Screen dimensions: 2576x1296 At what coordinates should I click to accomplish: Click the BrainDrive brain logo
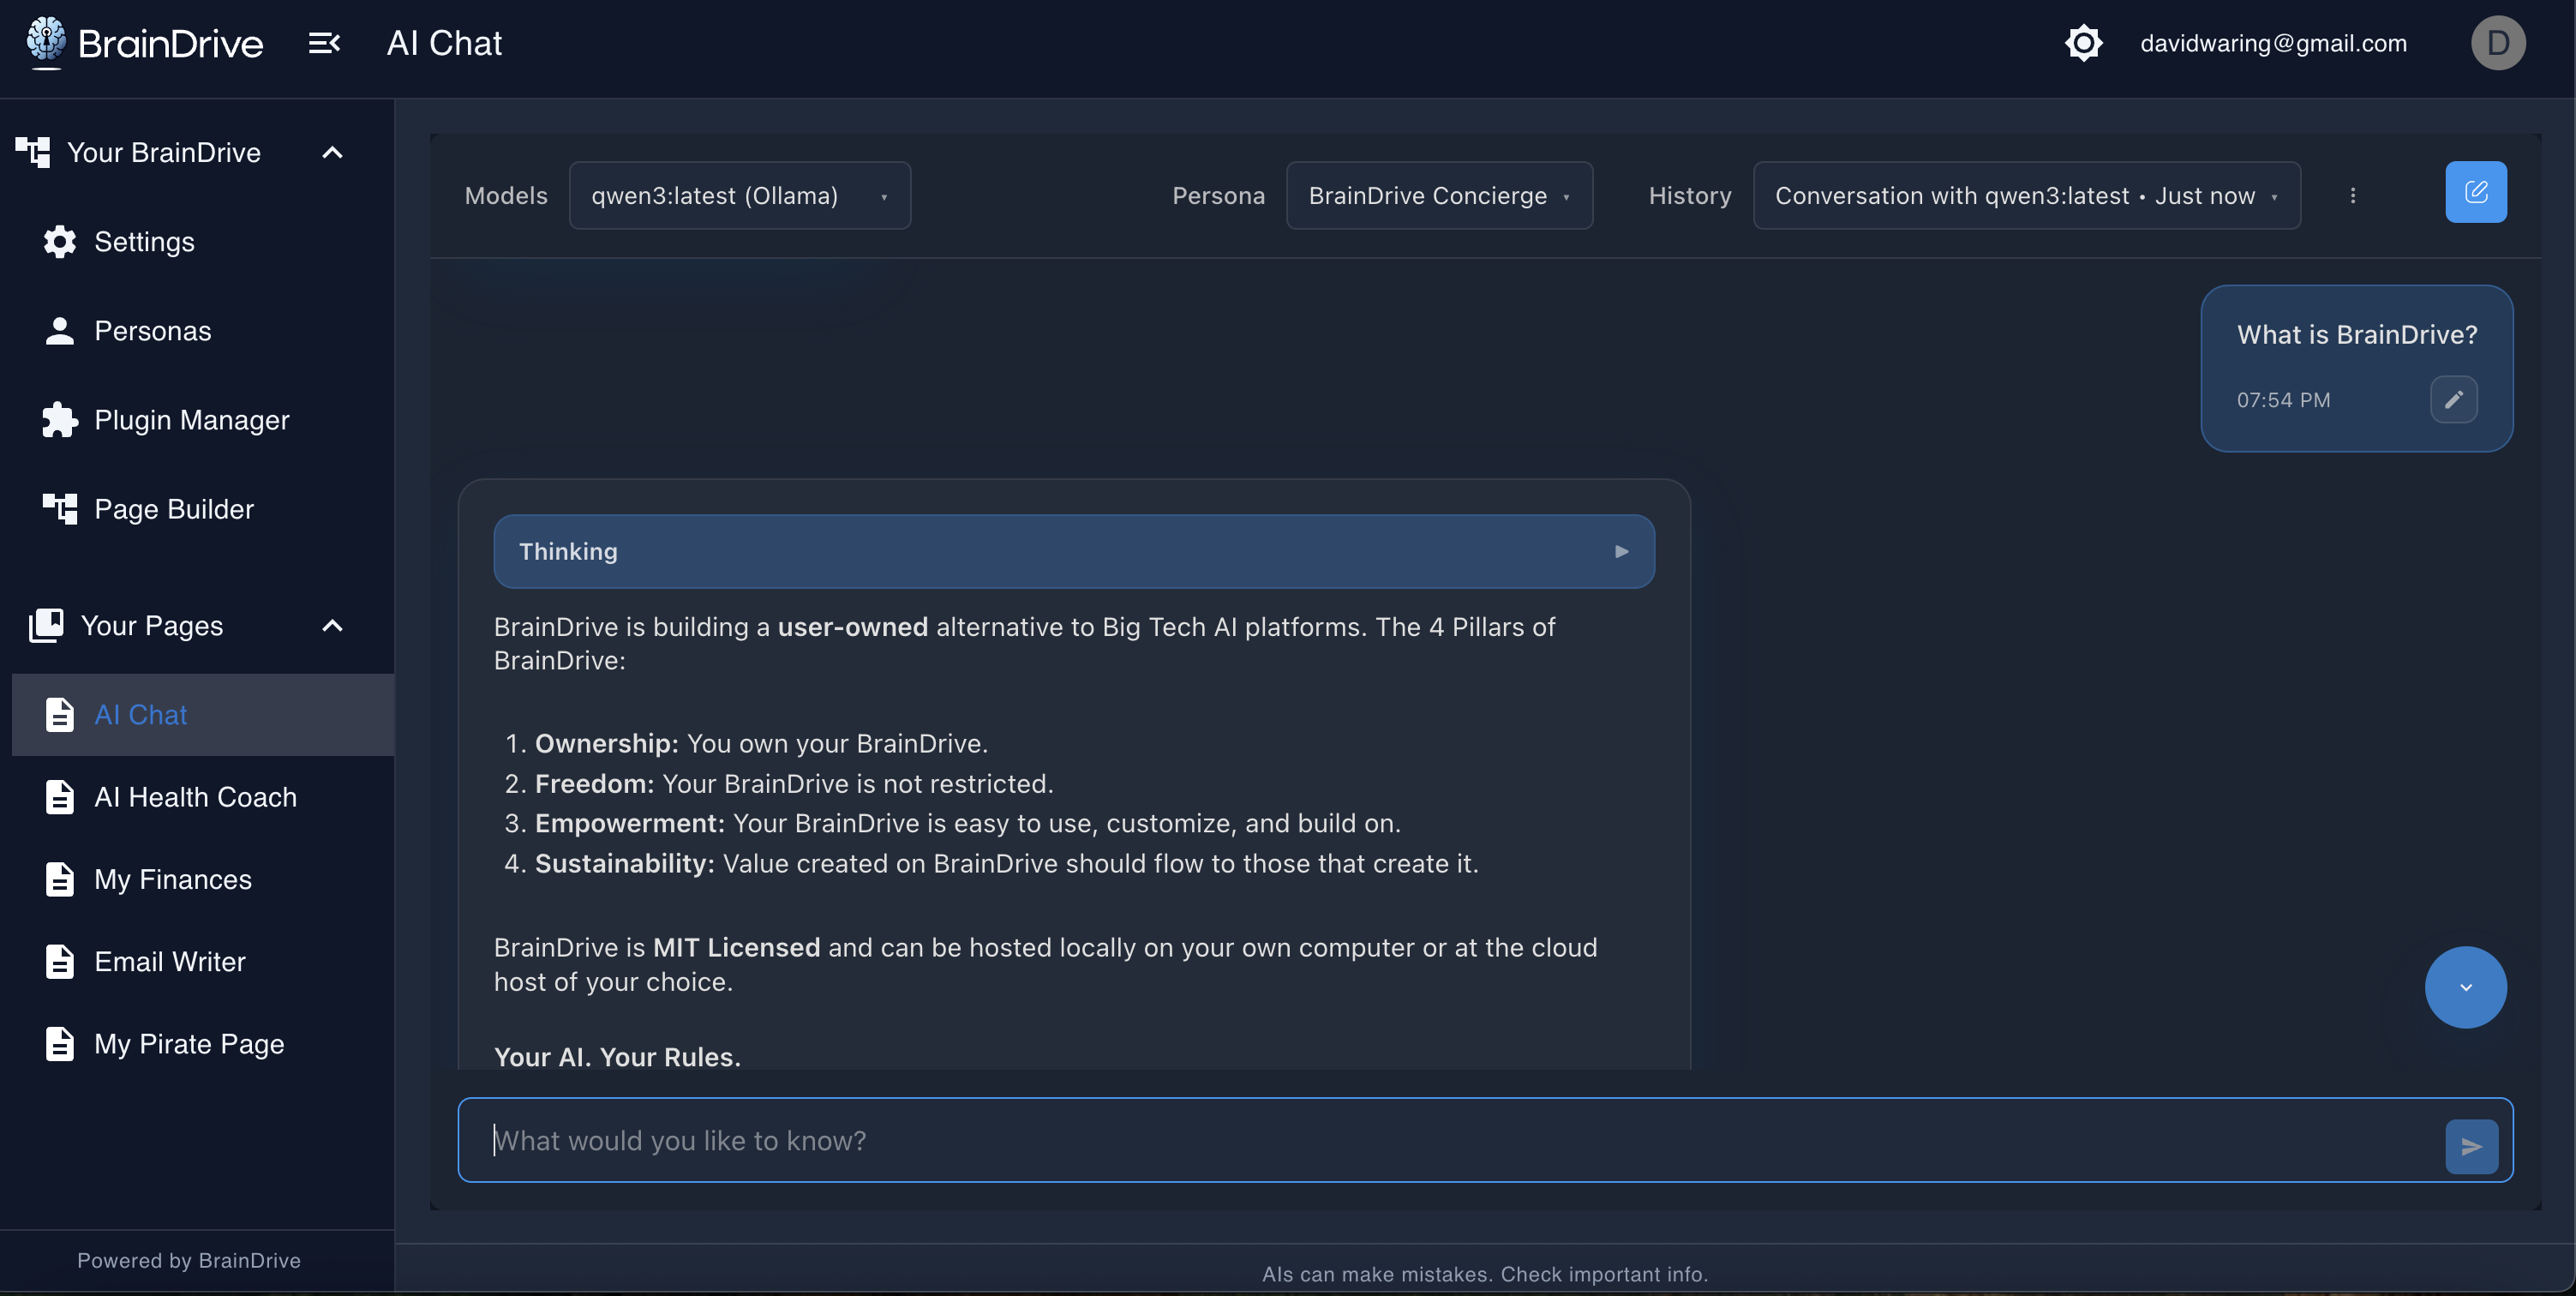pyautogui.click(x=46, y=42)
